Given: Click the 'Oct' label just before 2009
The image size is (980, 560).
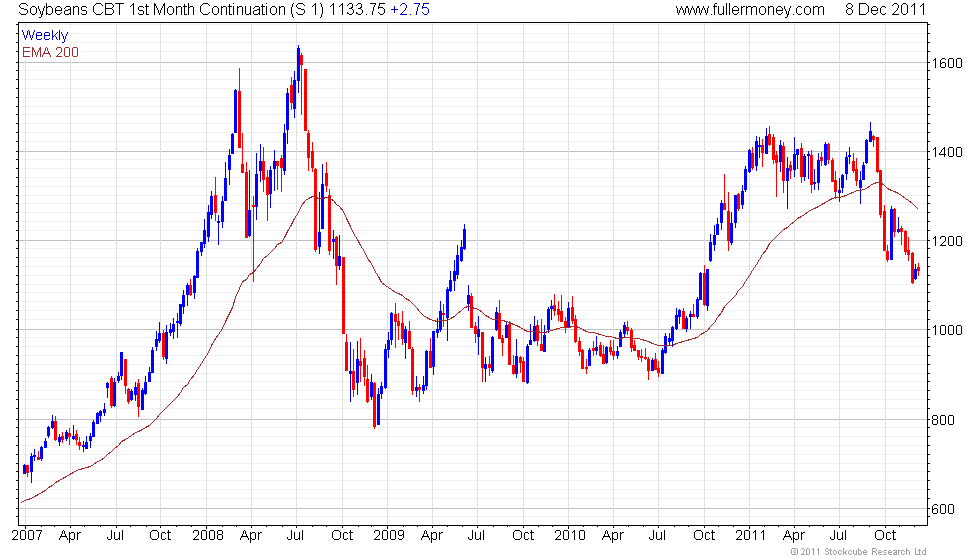Looking at the screenshot, I should pos(342,536).
